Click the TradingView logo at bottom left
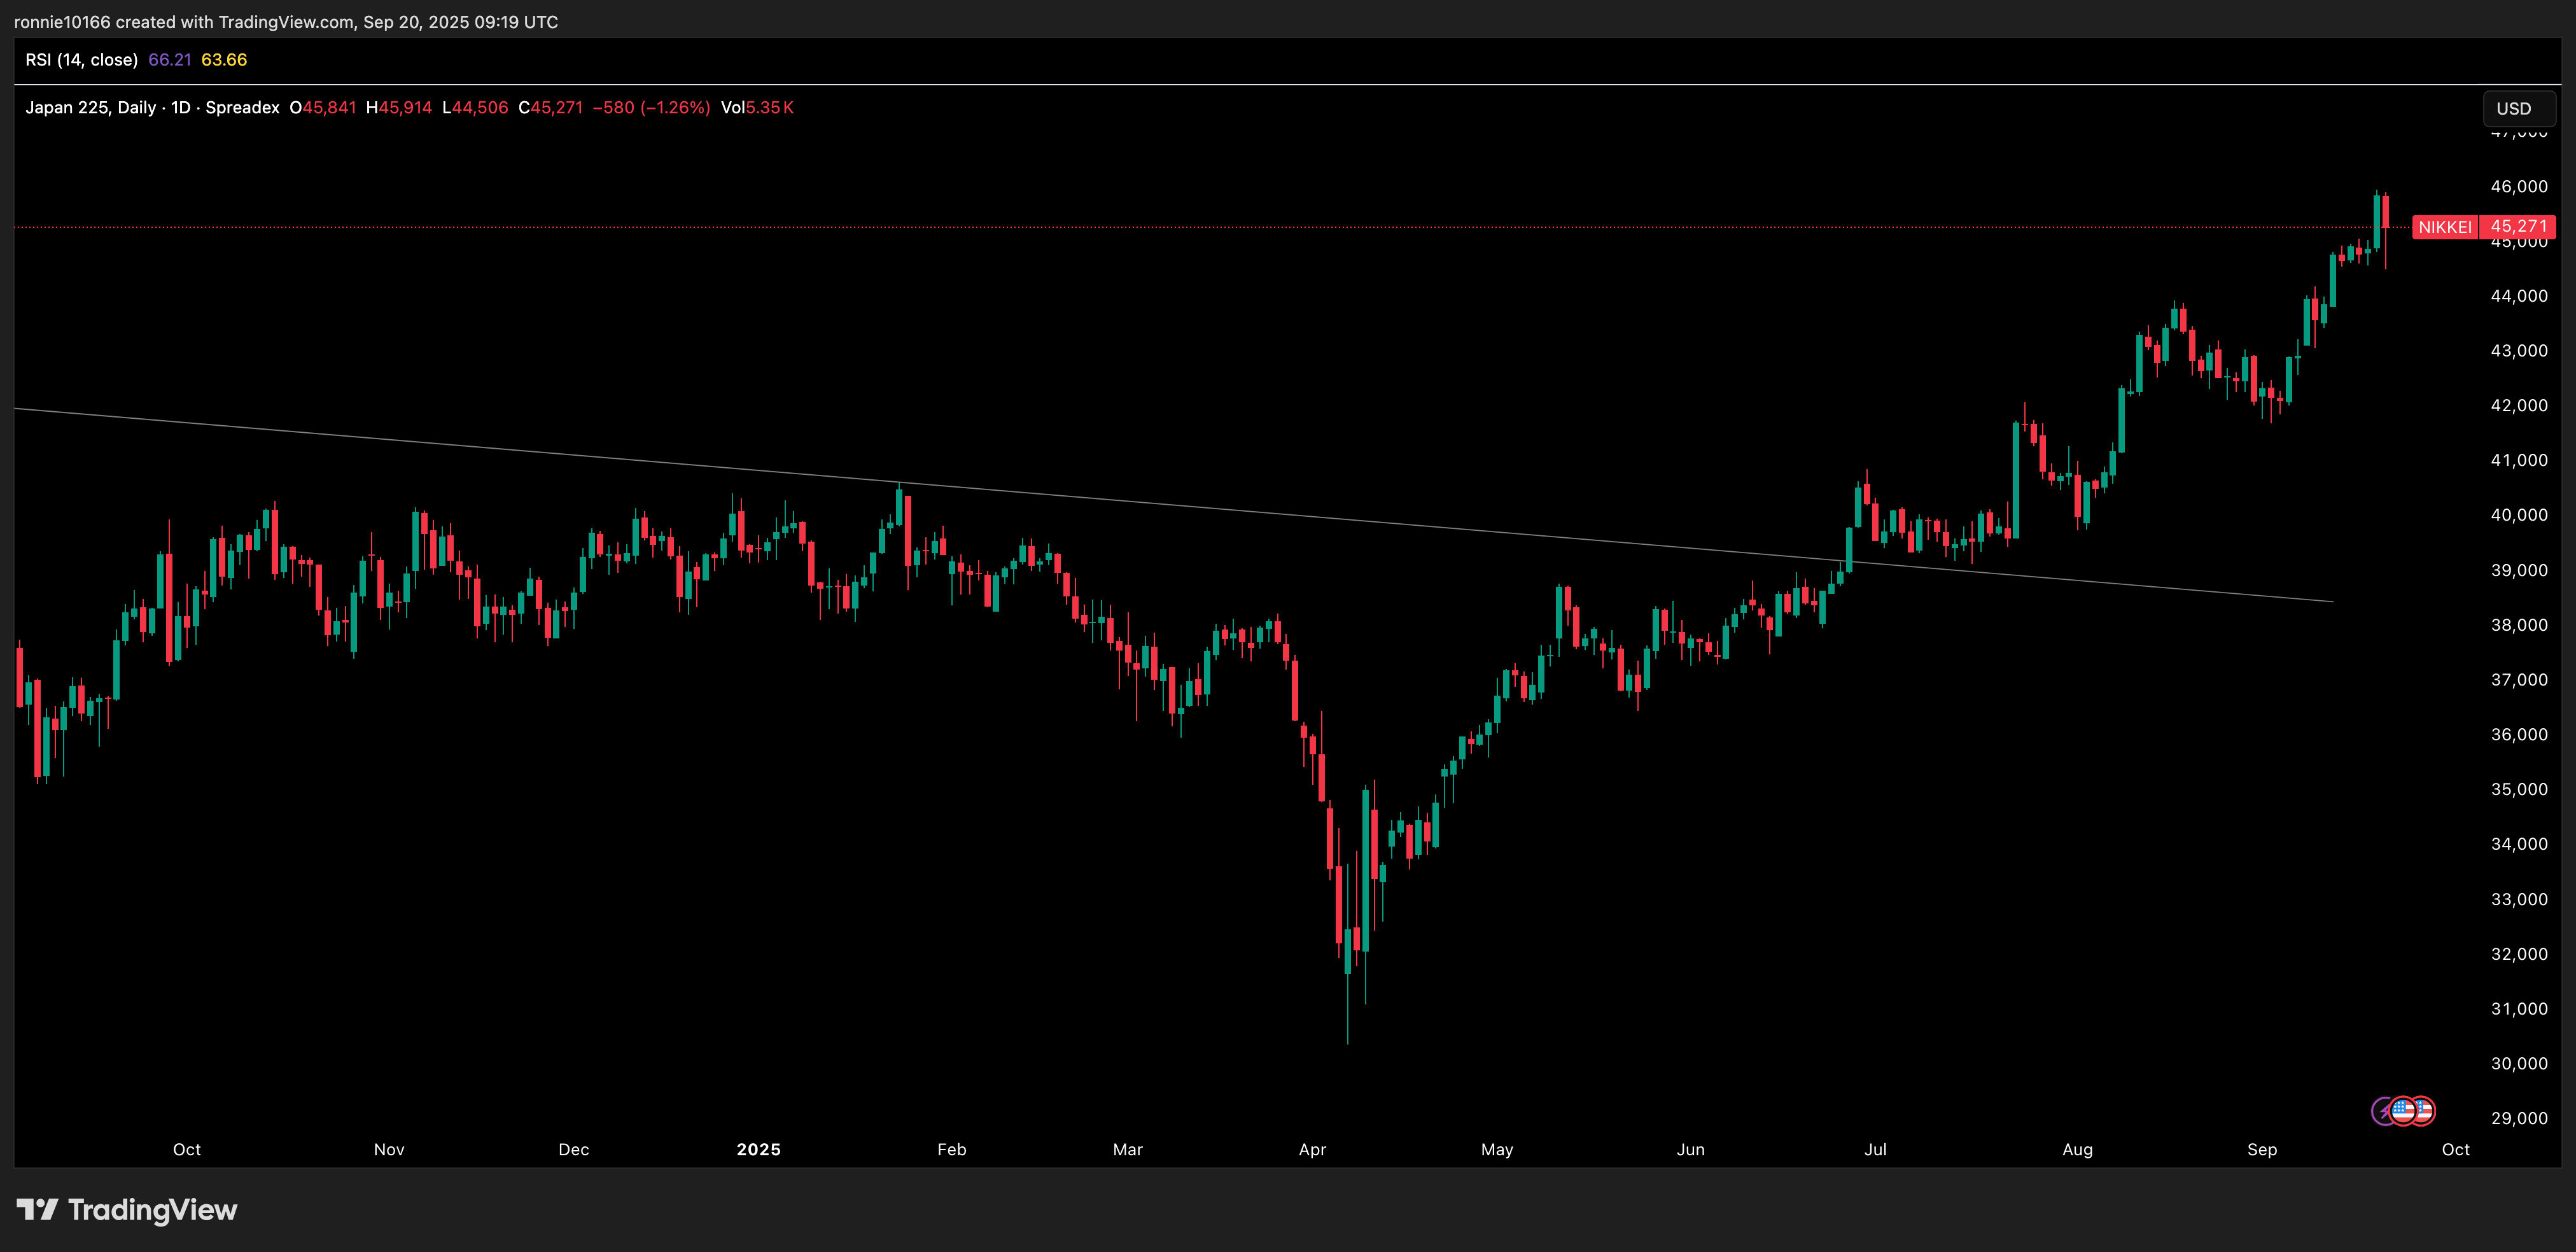2576x1252 pixels. coord(38,1210)
